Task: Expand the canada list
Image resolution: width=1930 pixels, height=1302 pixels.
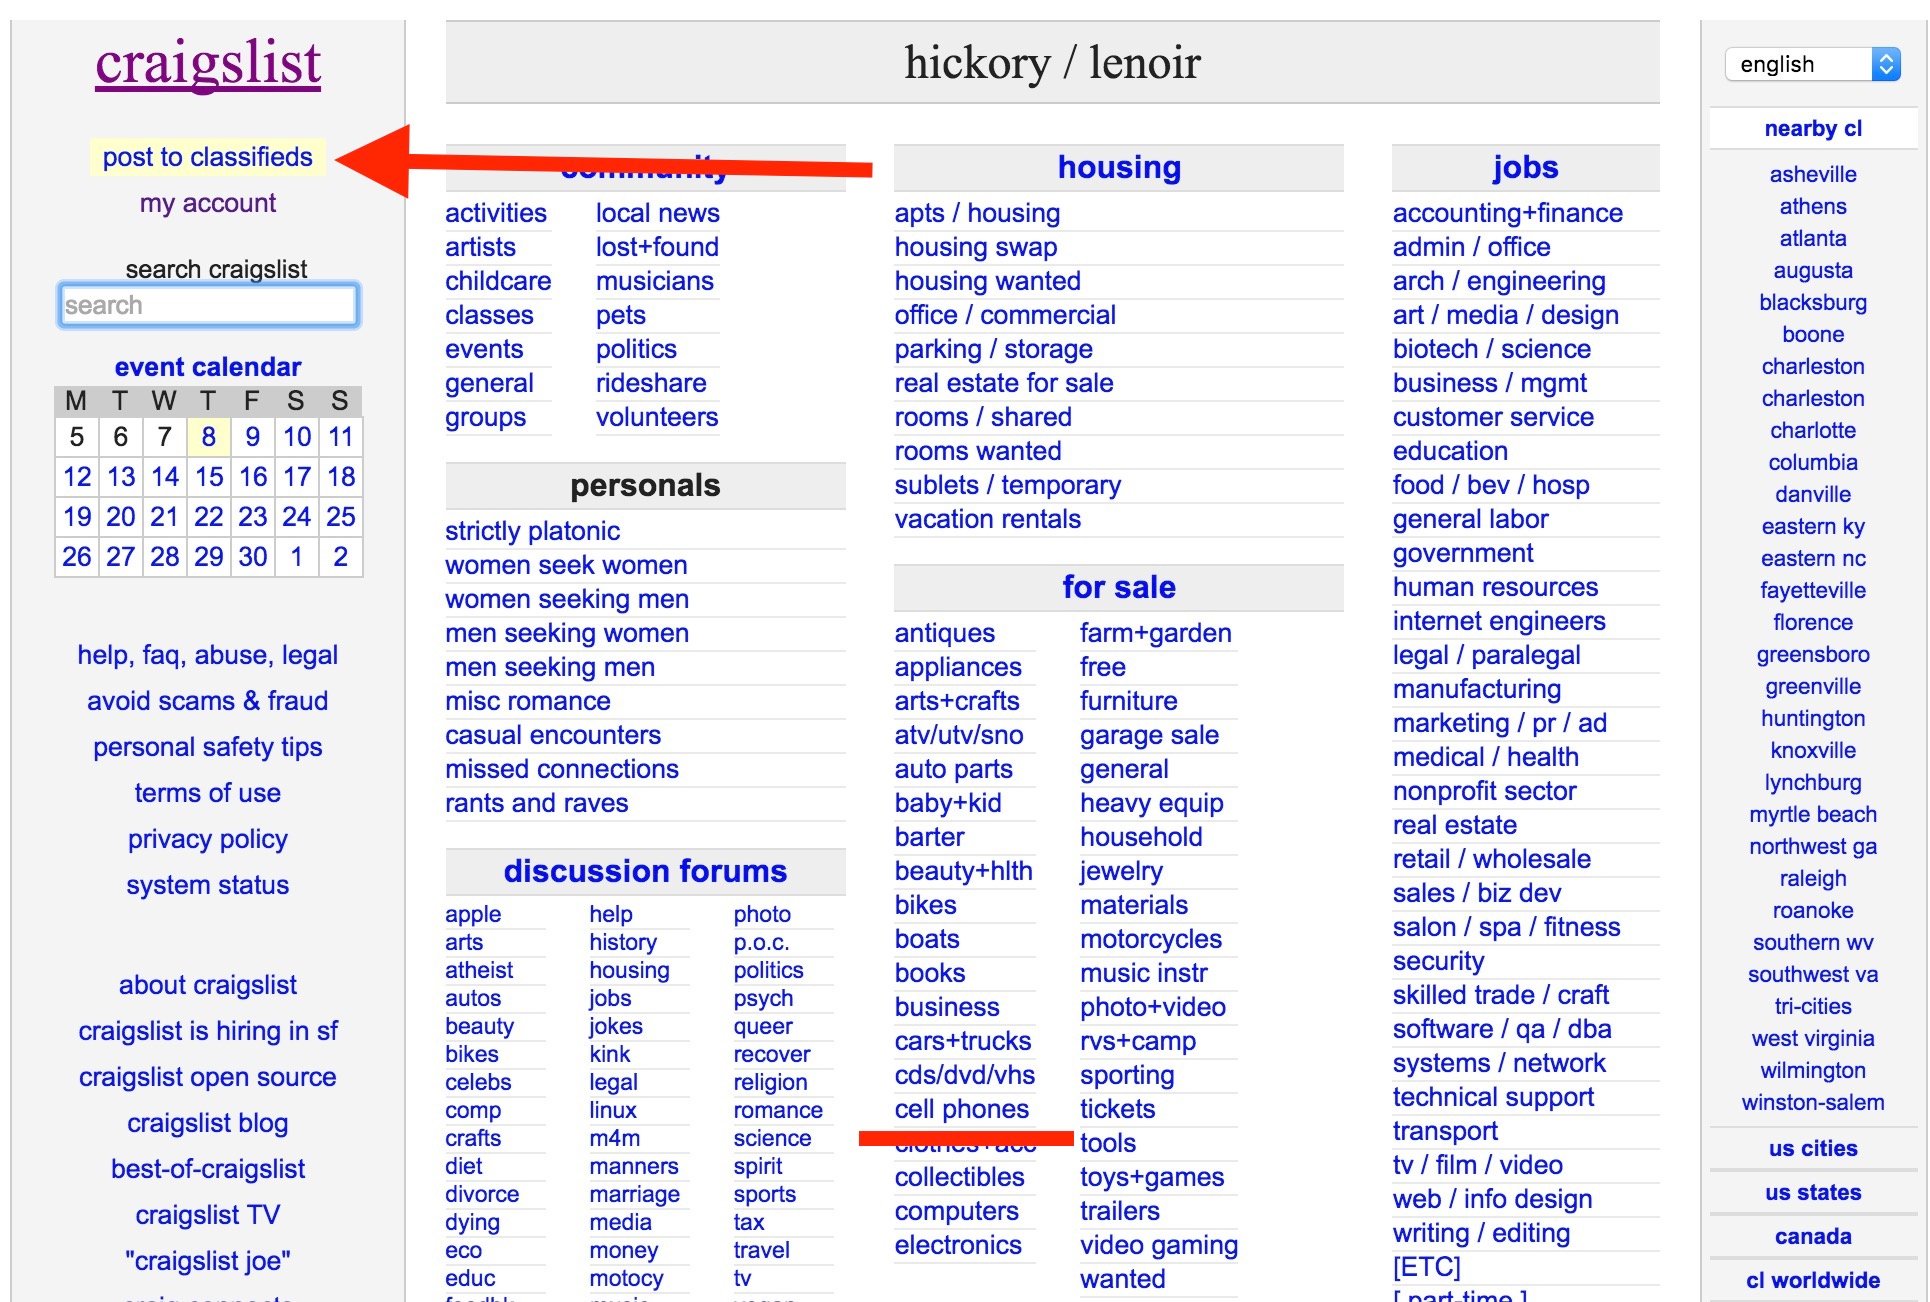Action: (1813, 1237)
